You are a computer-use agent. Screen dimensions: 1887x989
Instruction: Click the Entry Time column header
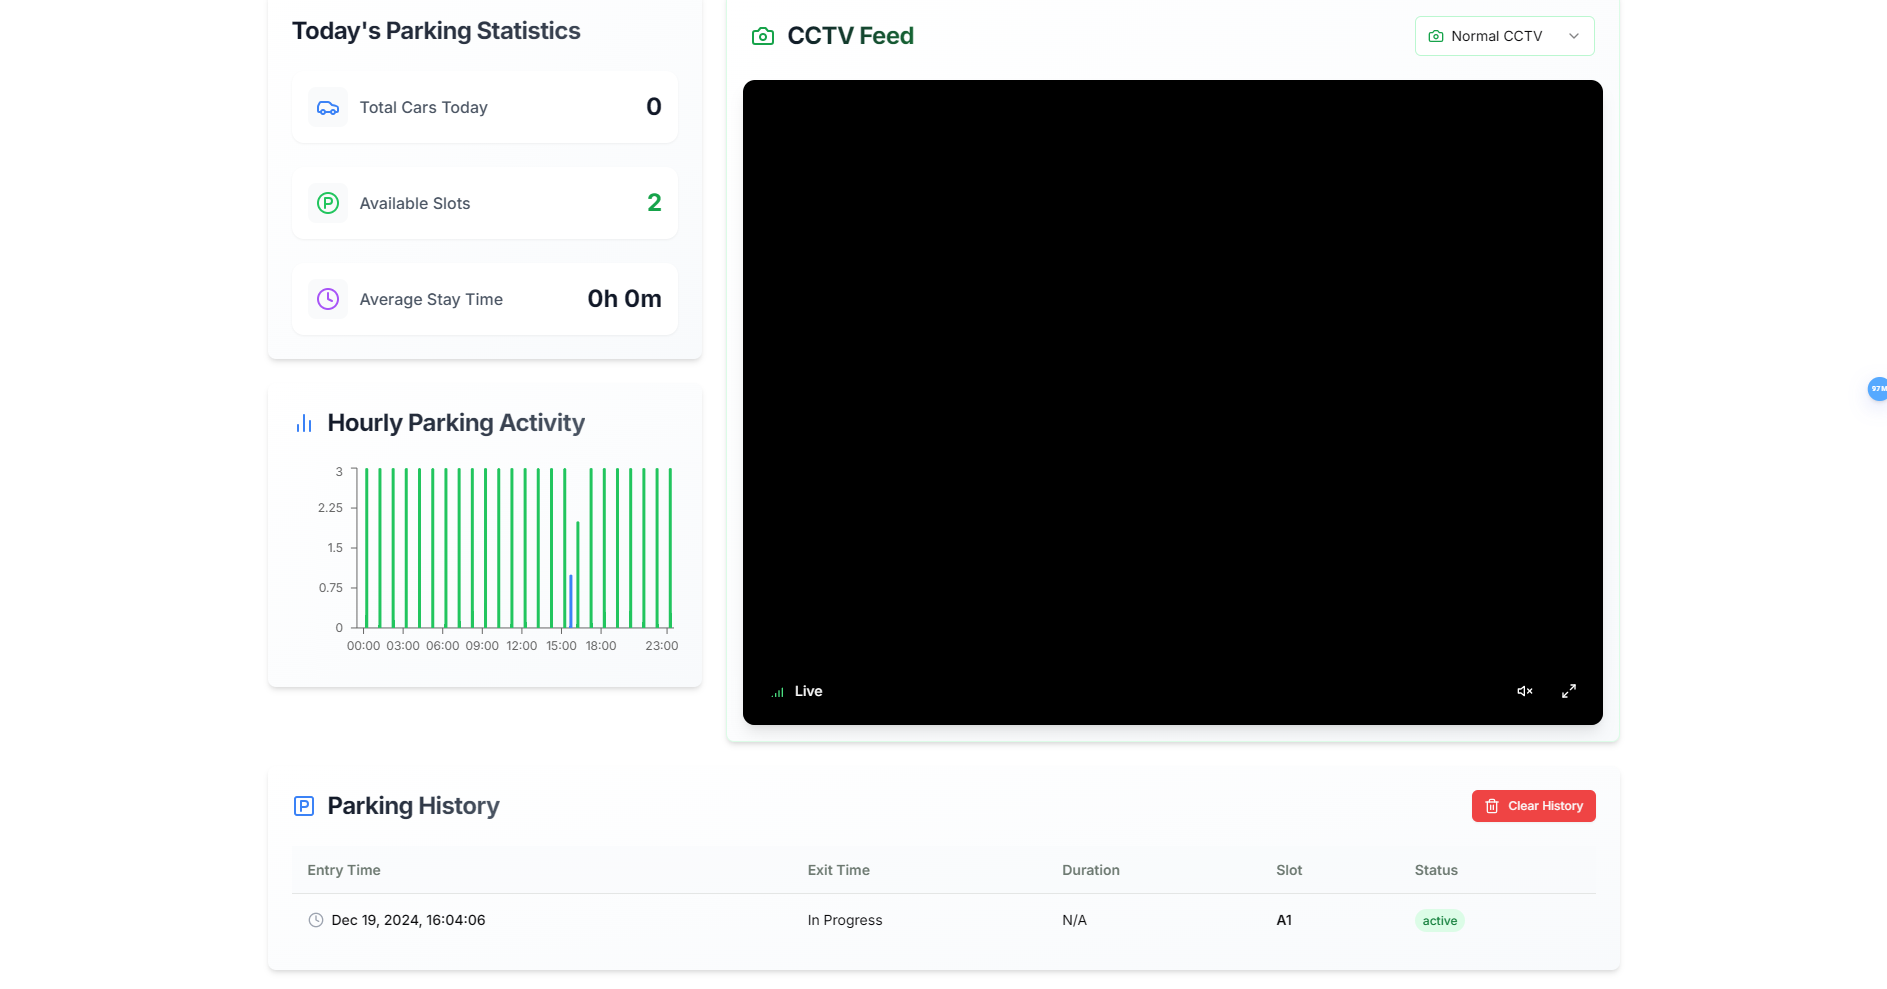click(x=344, y=870)
